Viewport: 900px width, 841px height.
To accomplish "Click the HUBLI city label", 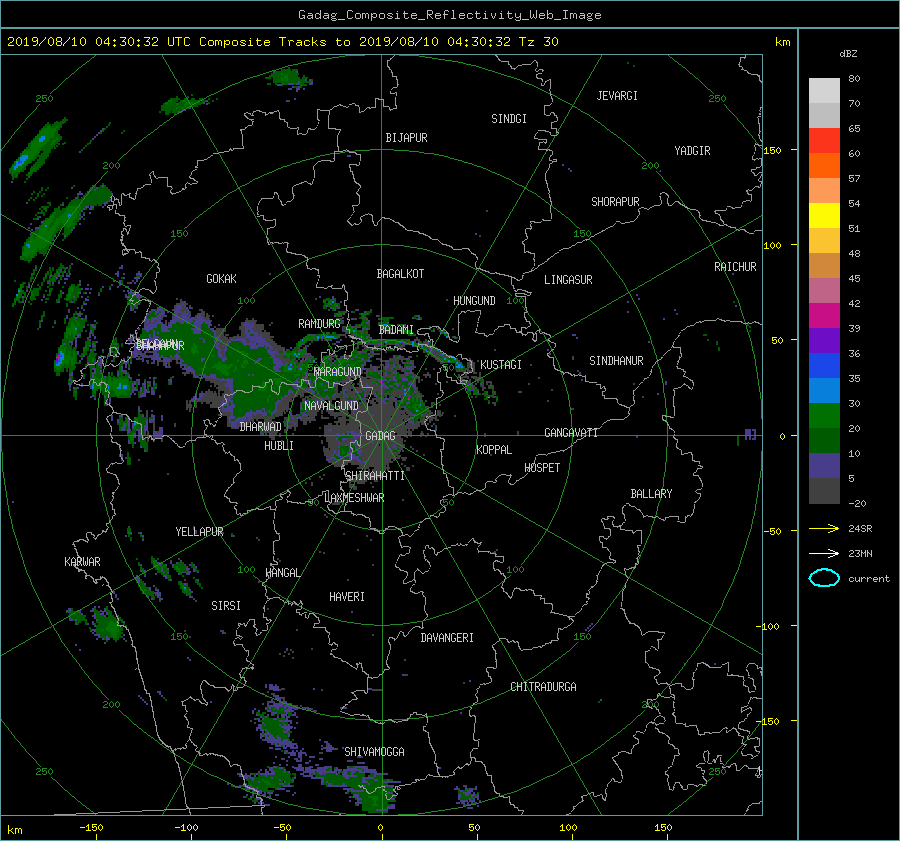I will 279,446.
